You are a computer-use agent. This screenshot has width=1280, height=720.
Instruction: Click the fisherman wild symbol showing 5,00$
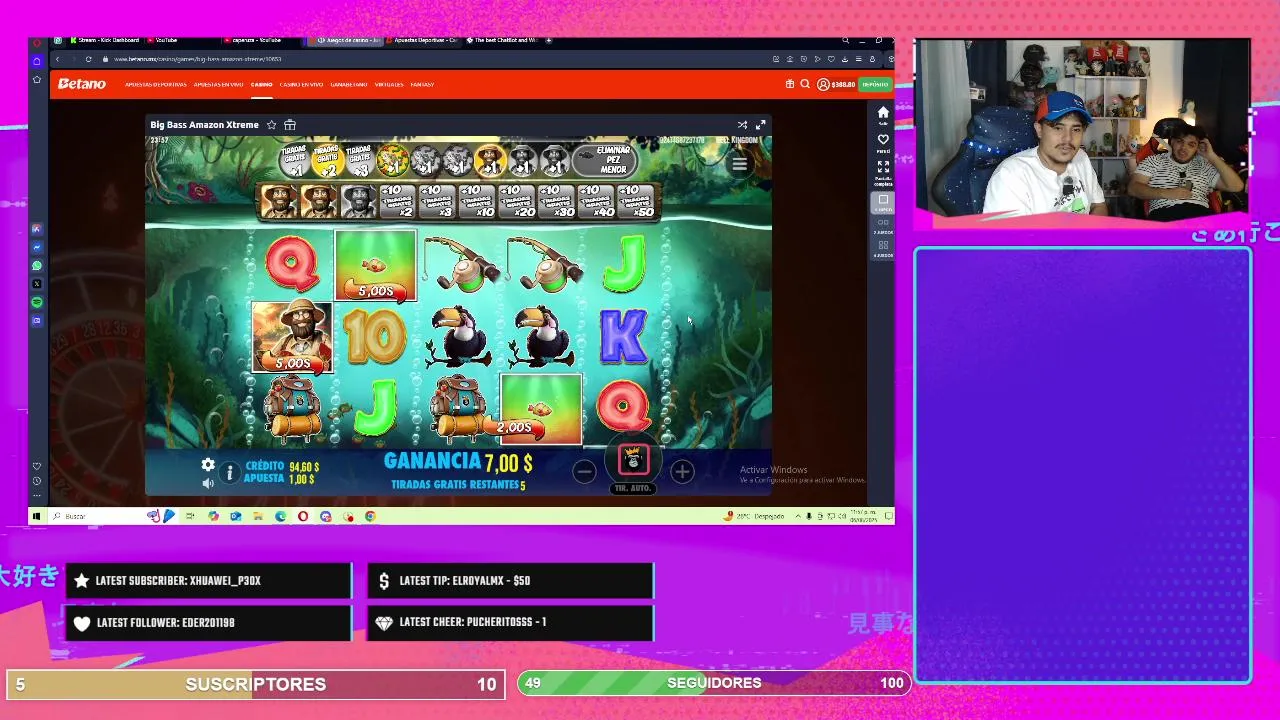(x=292, y=337)
